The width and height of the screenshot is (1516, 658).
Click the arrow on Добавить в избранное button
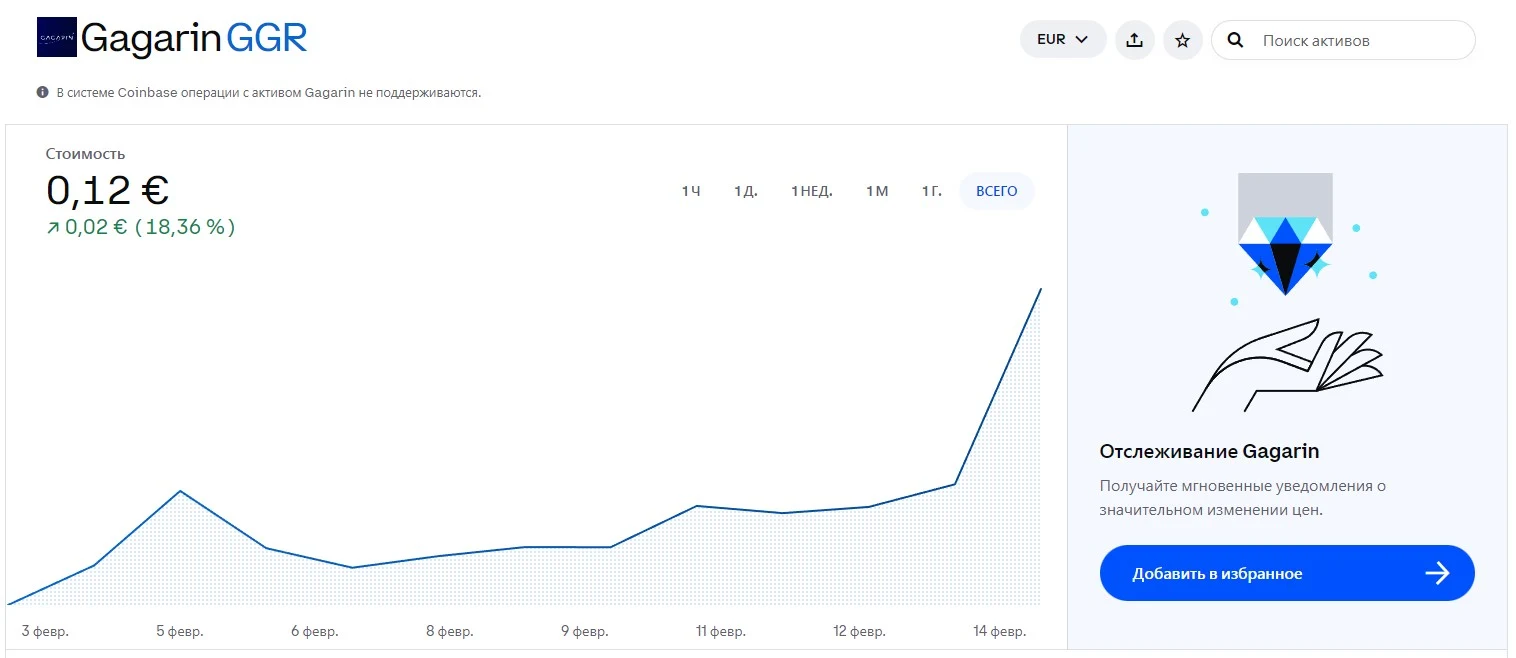1437,573
